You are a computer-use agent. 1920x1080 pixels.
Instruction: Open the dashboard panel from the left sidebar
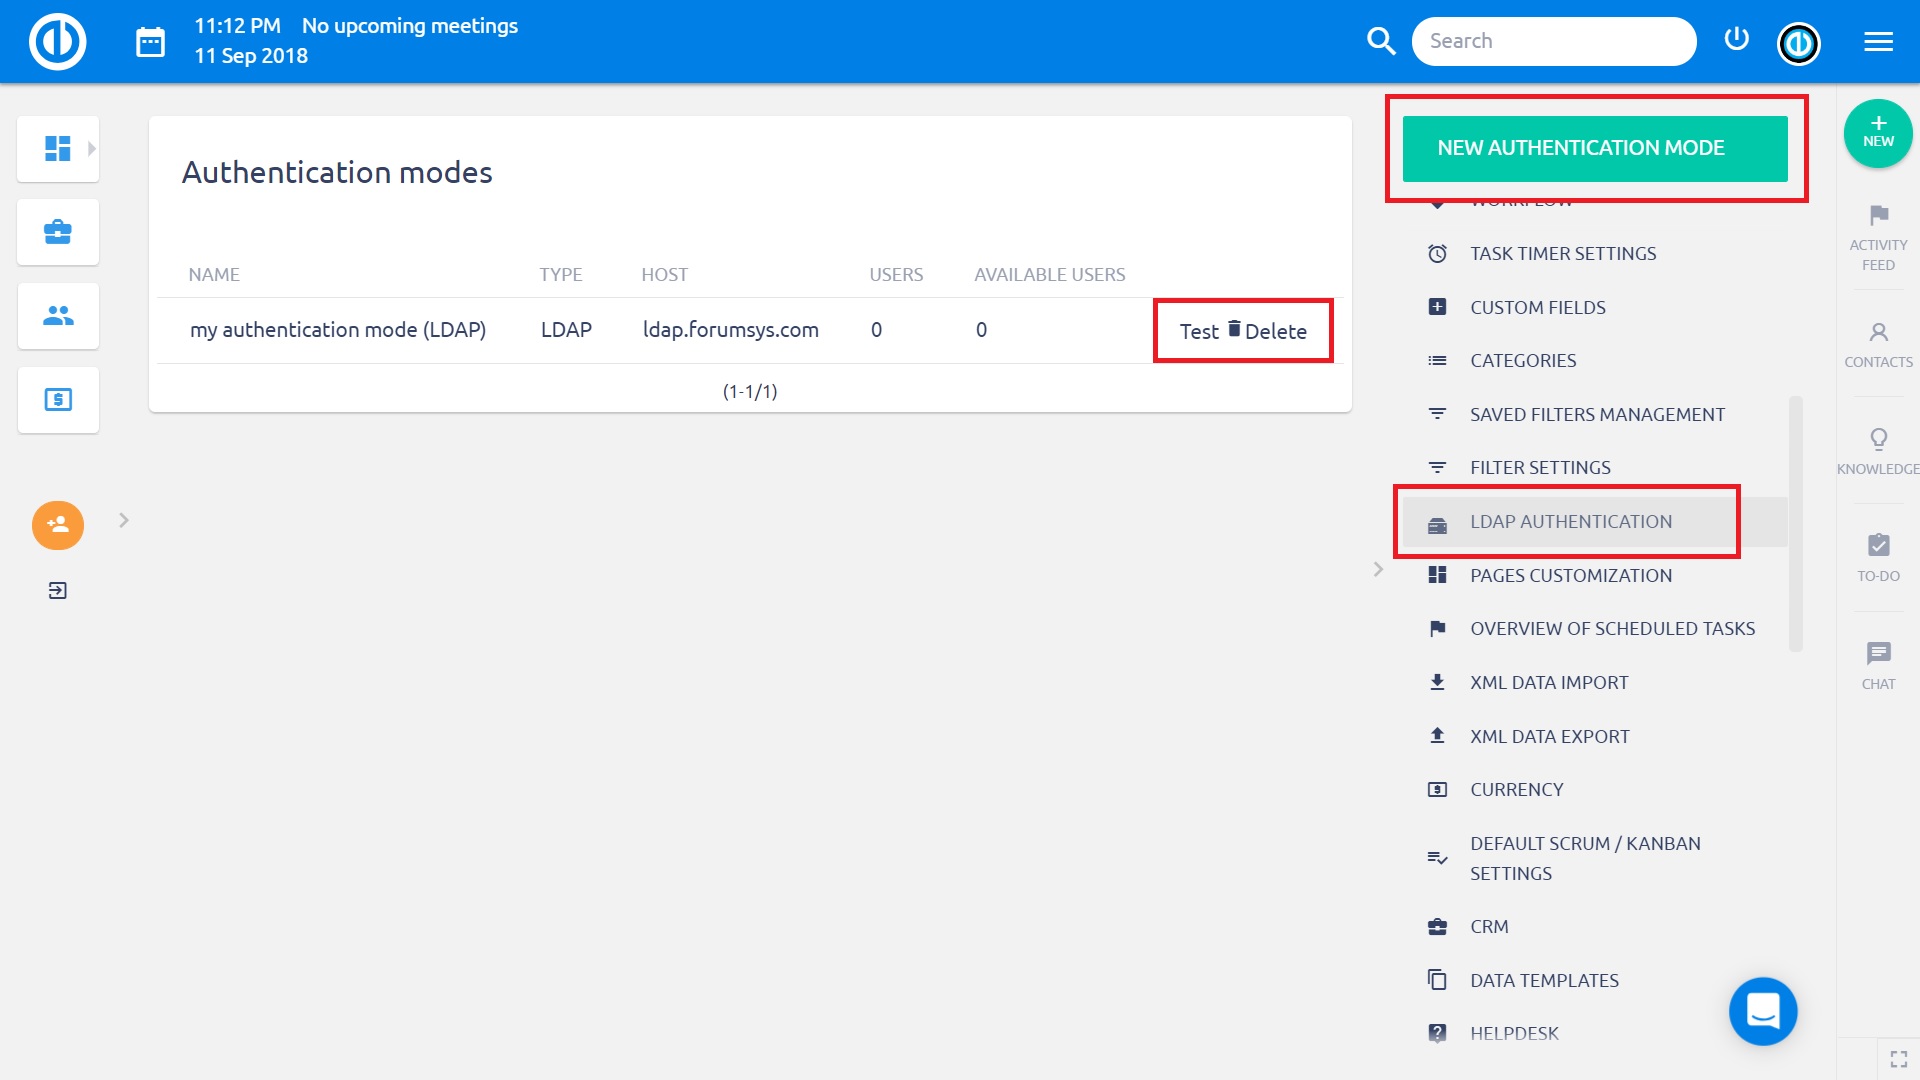pos(57,148)
